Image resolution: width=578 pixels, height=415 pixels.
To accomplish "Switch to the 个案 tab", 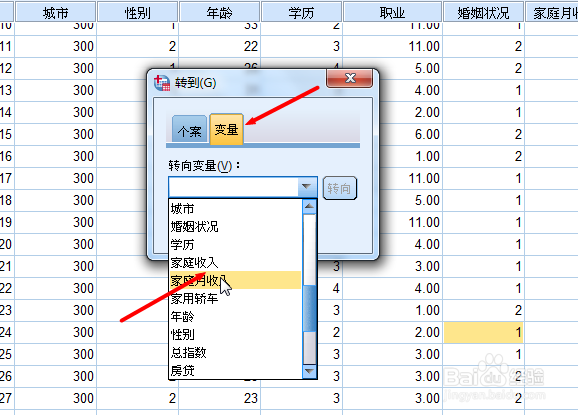I will click(x=189, y=129).
